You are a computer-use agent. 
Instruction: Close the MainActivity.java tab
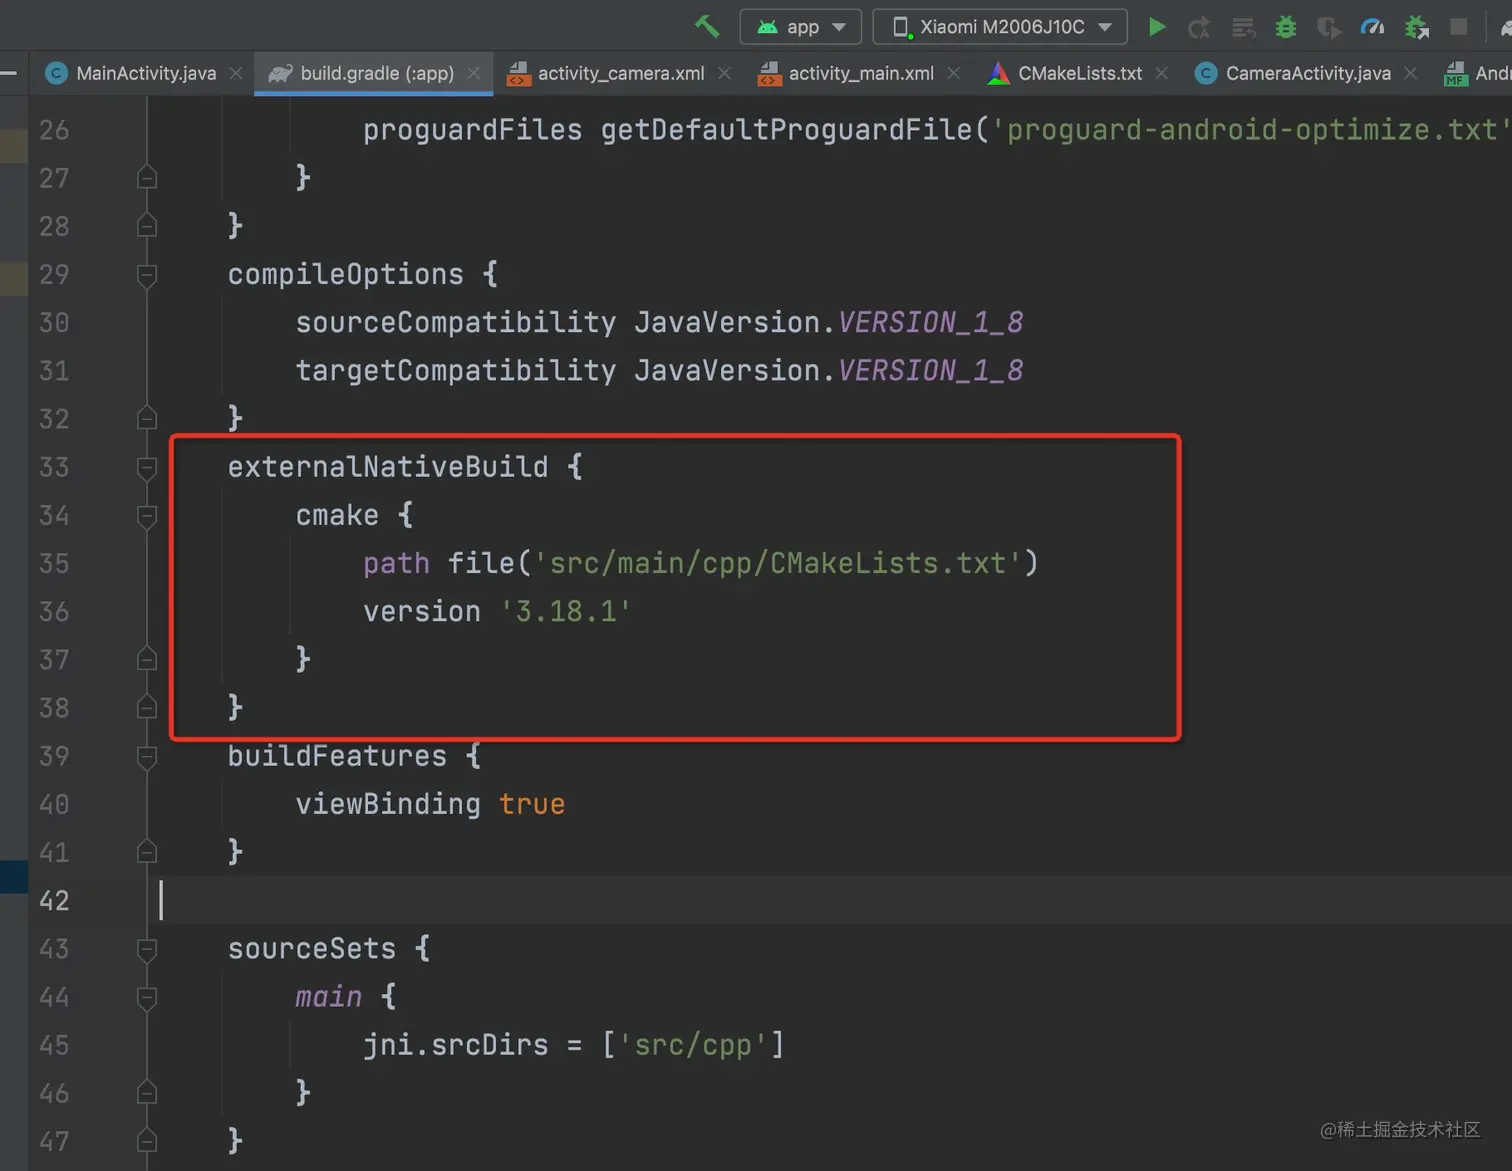(236, 73)
